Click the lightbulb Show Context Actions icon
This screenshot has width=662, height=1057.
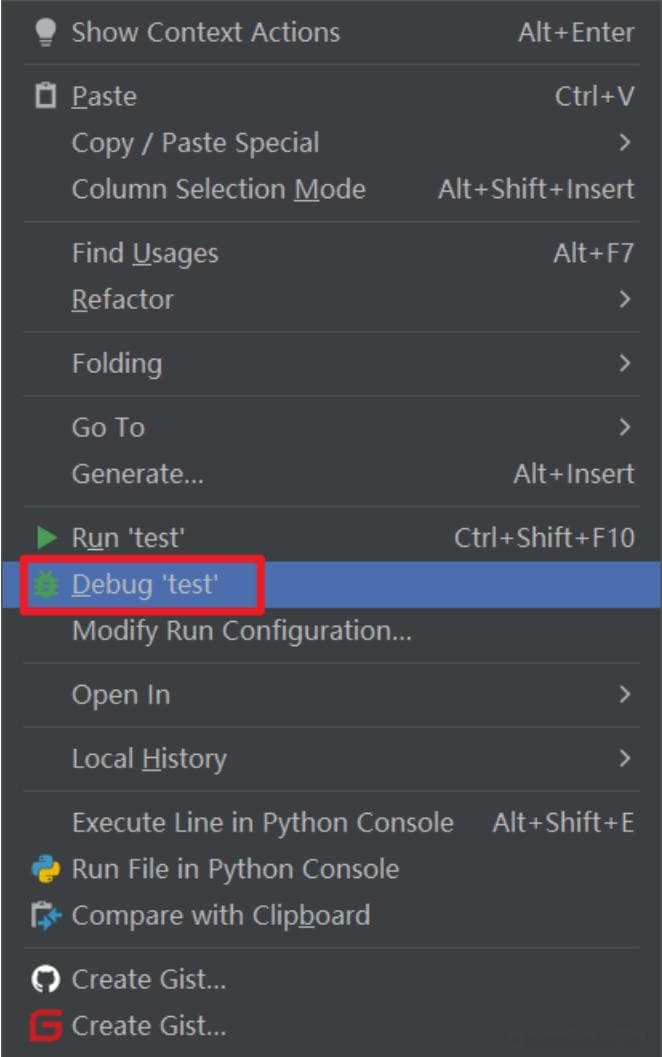[x=45, y=32]
